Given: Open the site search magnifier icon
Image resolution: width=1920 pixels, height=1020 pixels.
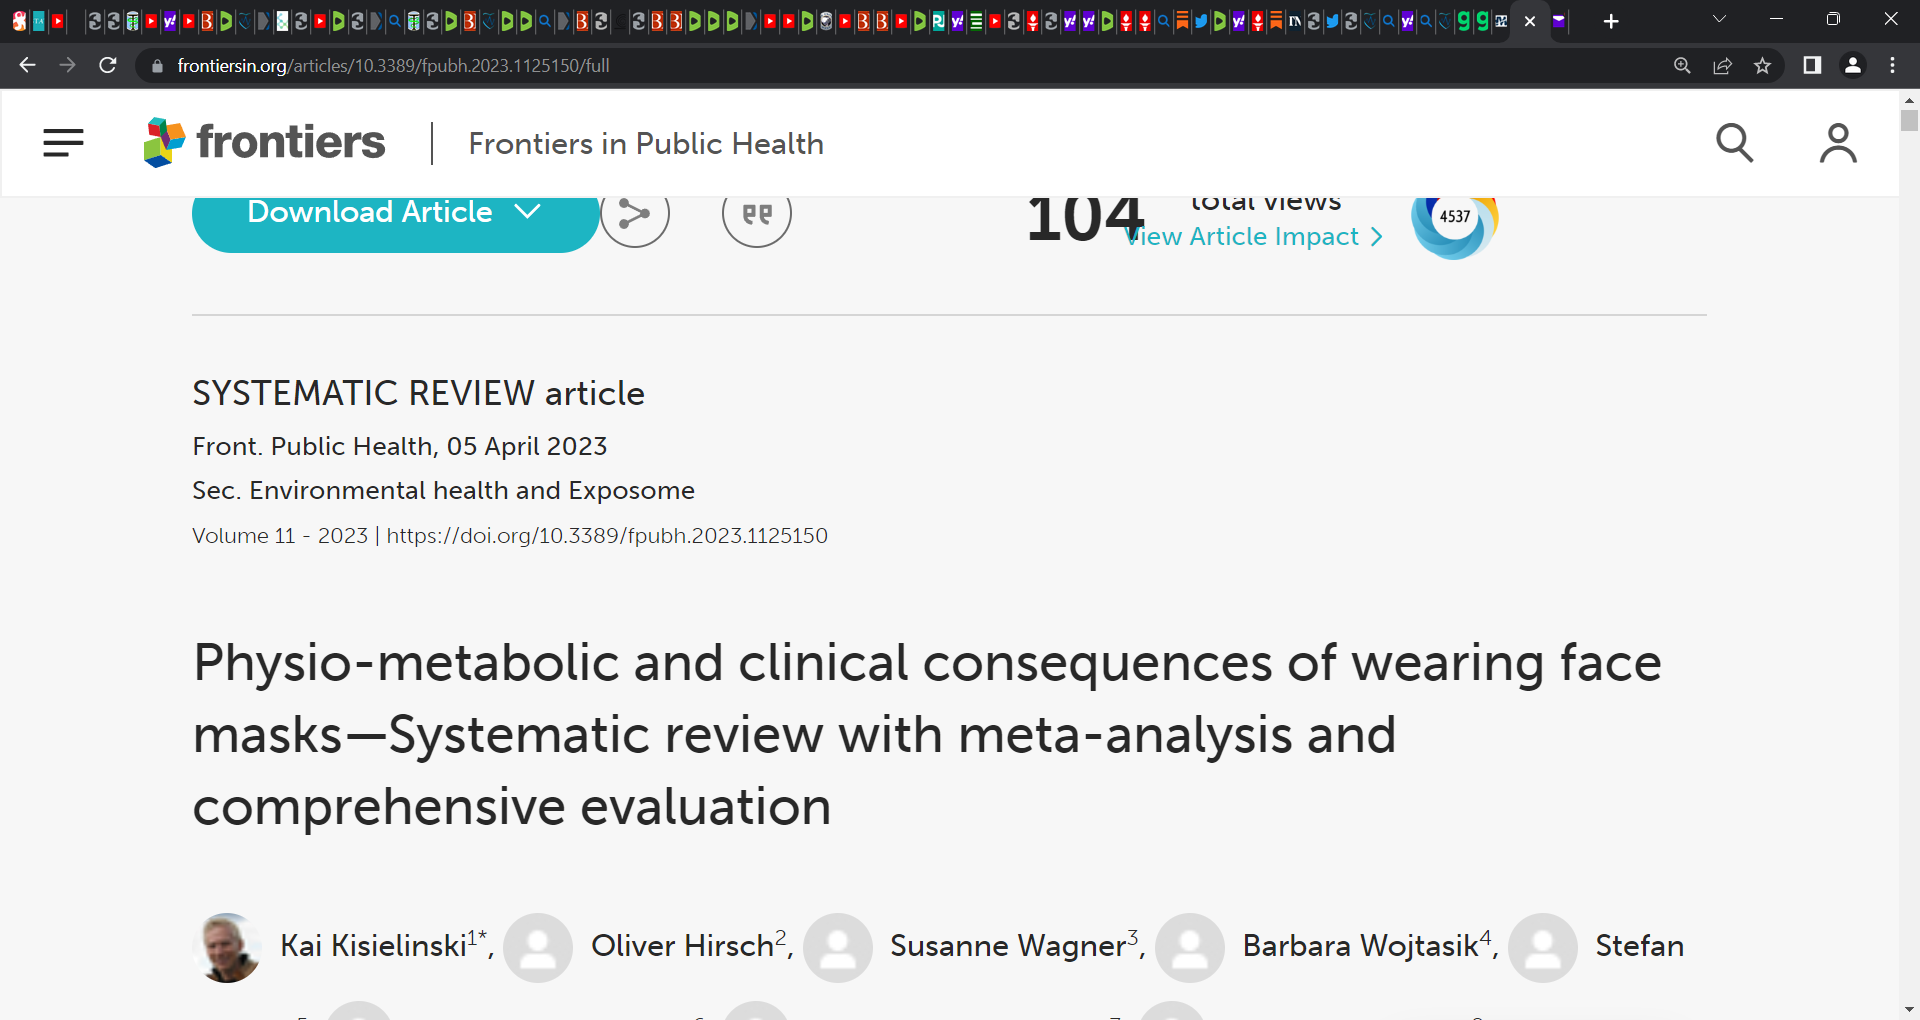Looking at the screenshot, I should pyautogui.click(x=1735, y=143).
